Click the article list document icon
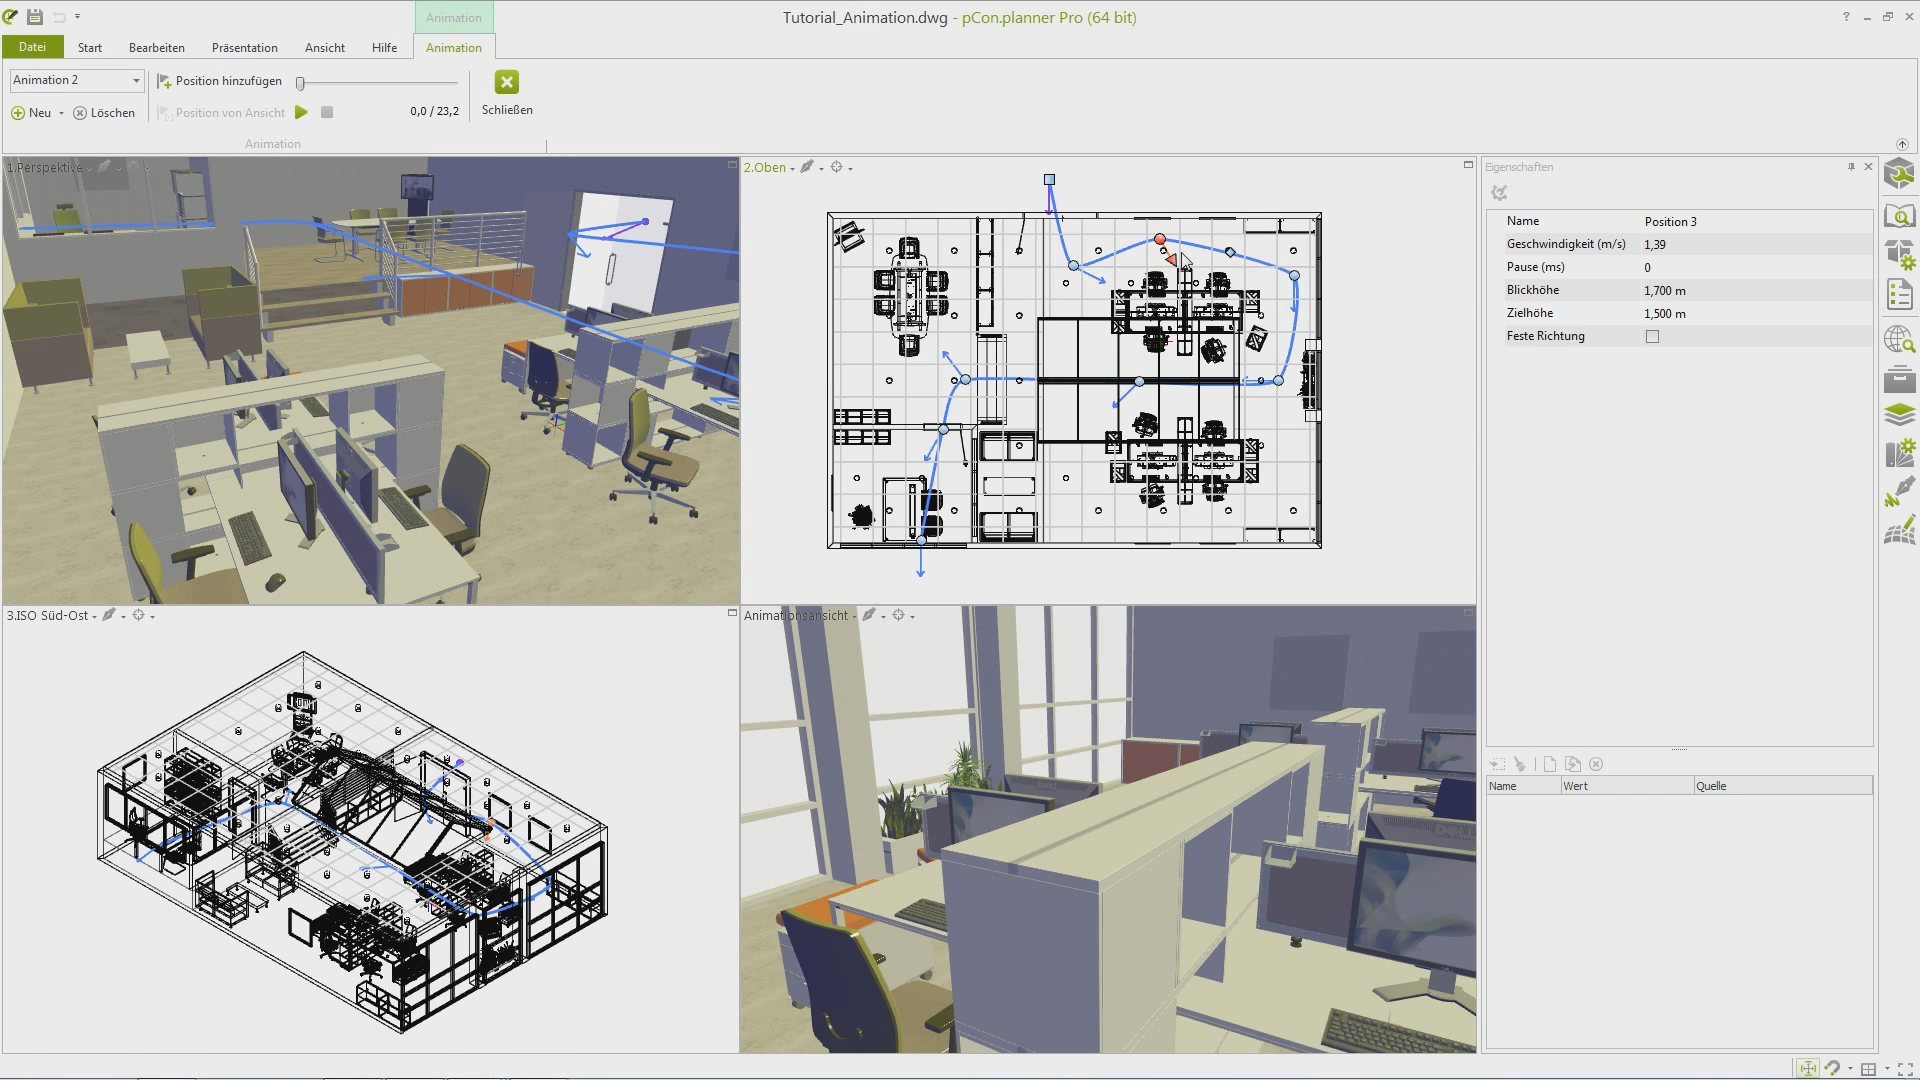 pyautogui.click(x=1900, y=295)
